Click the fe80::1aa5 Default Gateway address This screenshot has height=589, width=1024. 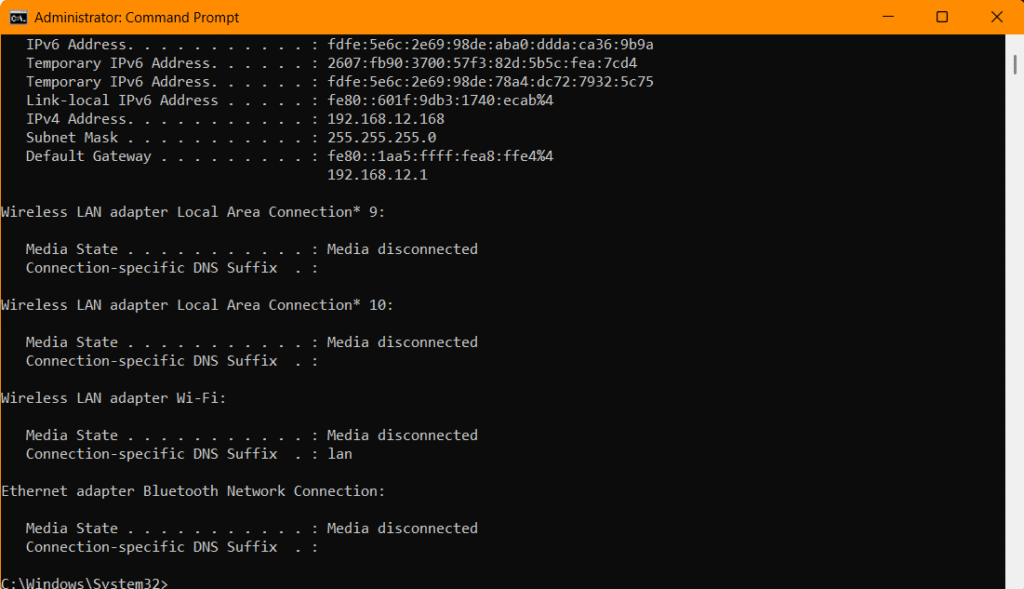tap(440, 156)
